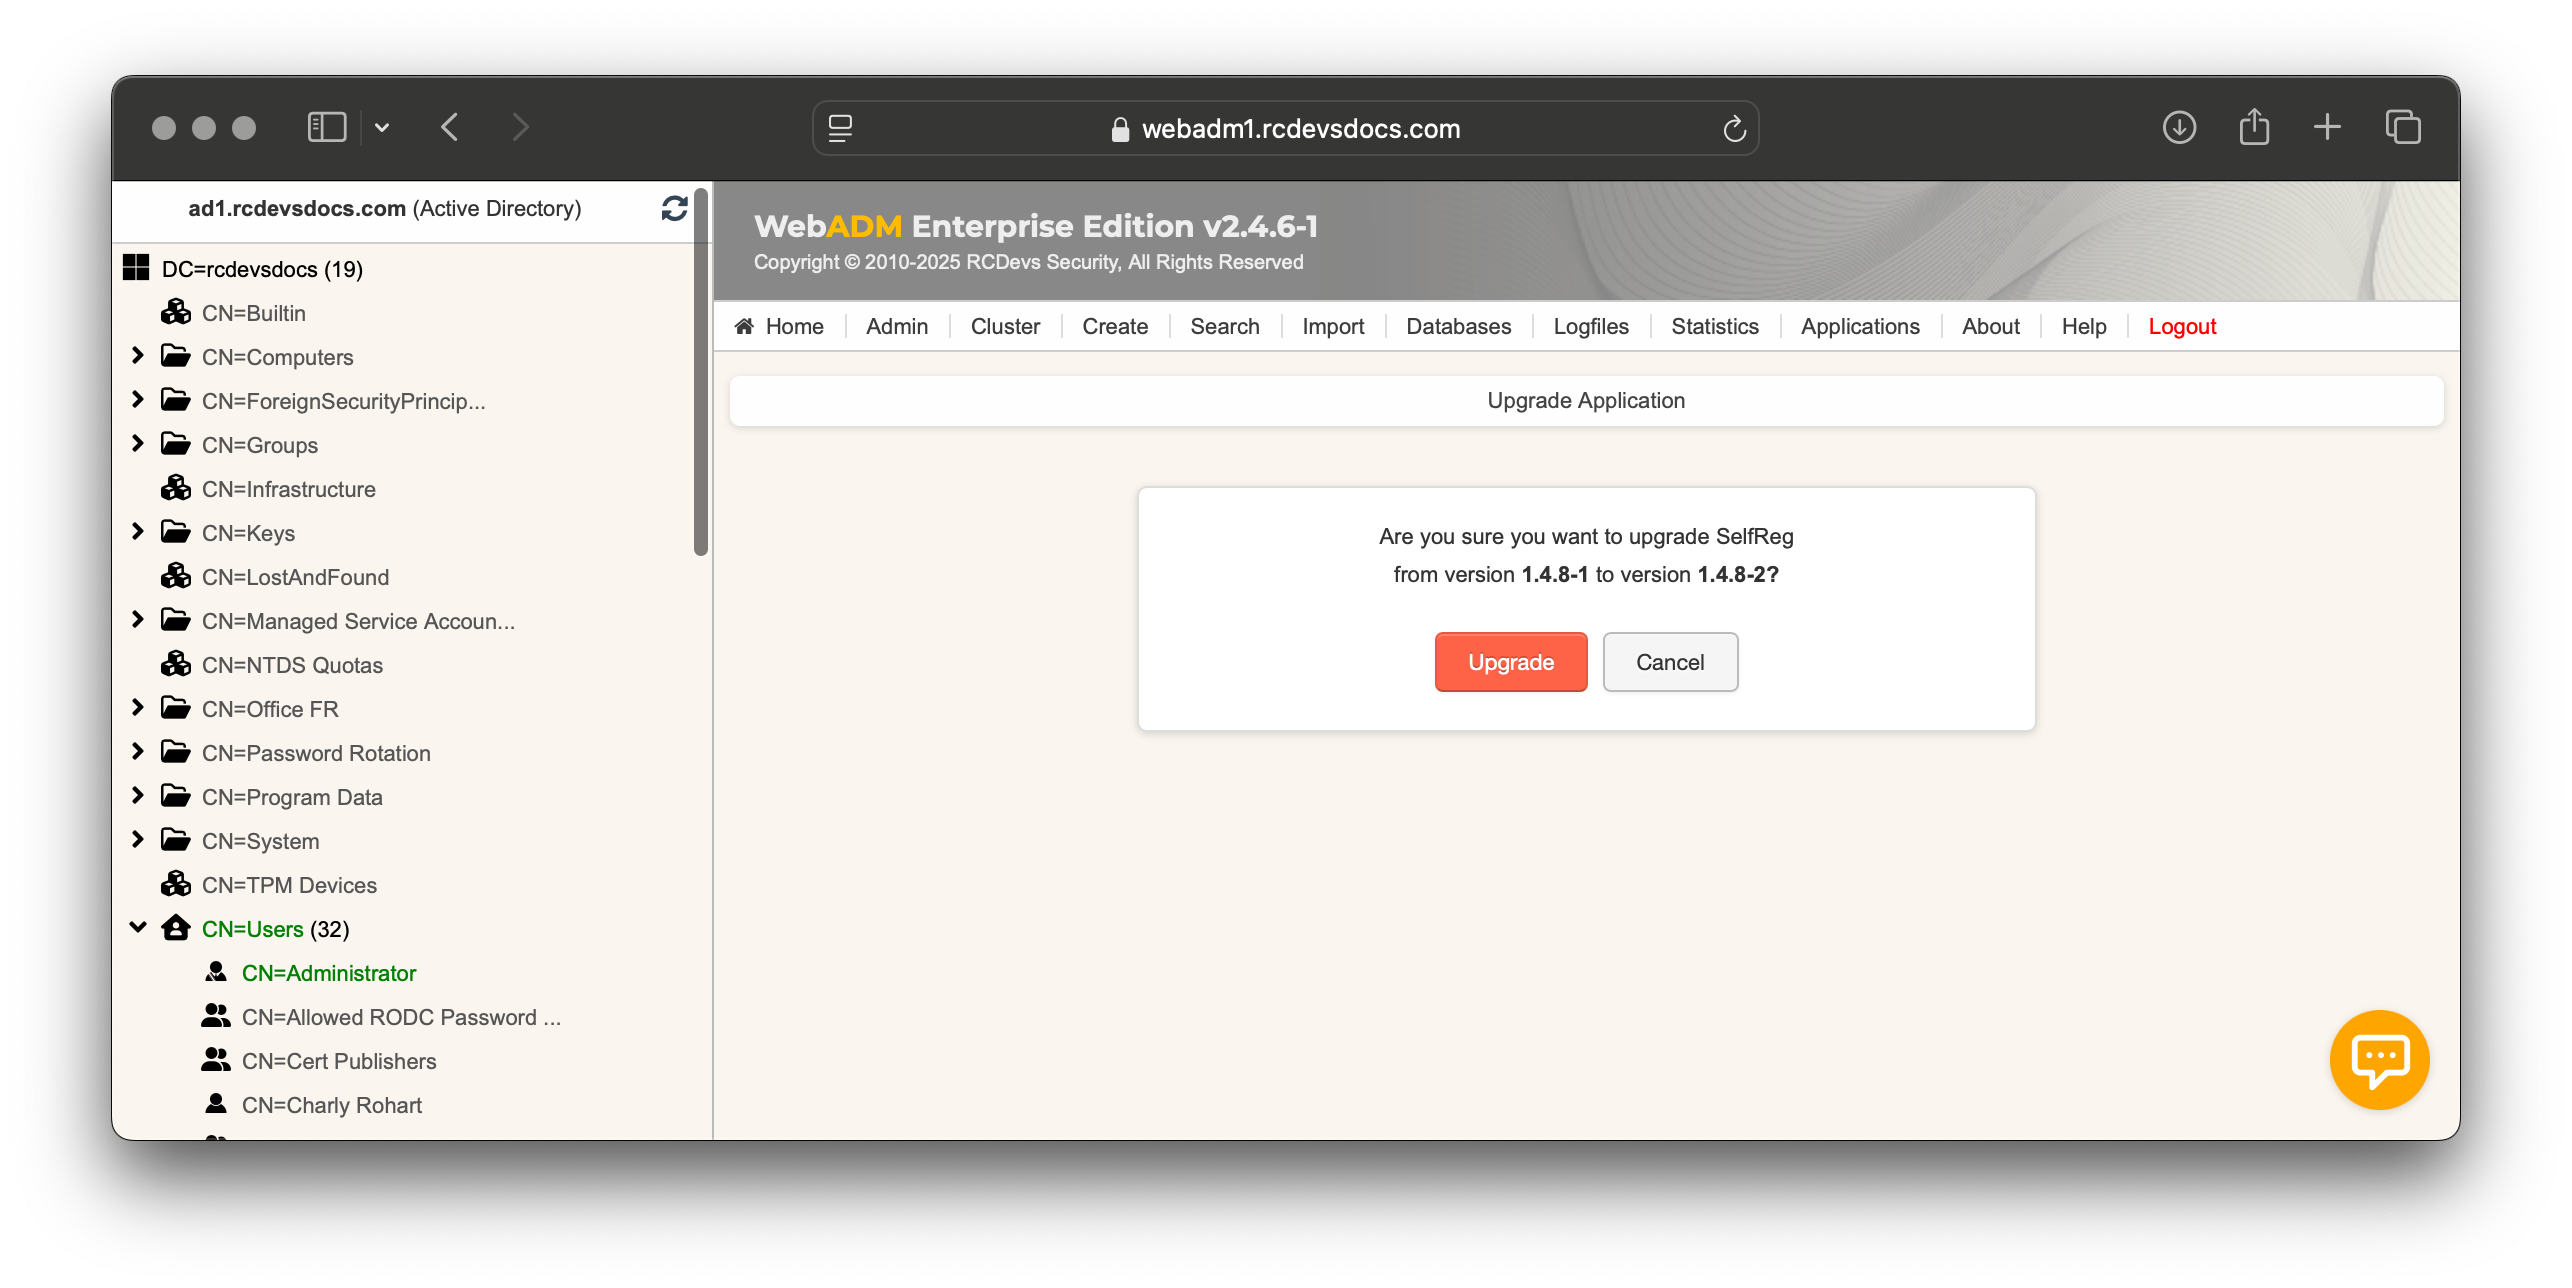
Task: Click the CN=LostAndFound container icon
Action: point(176,576)
